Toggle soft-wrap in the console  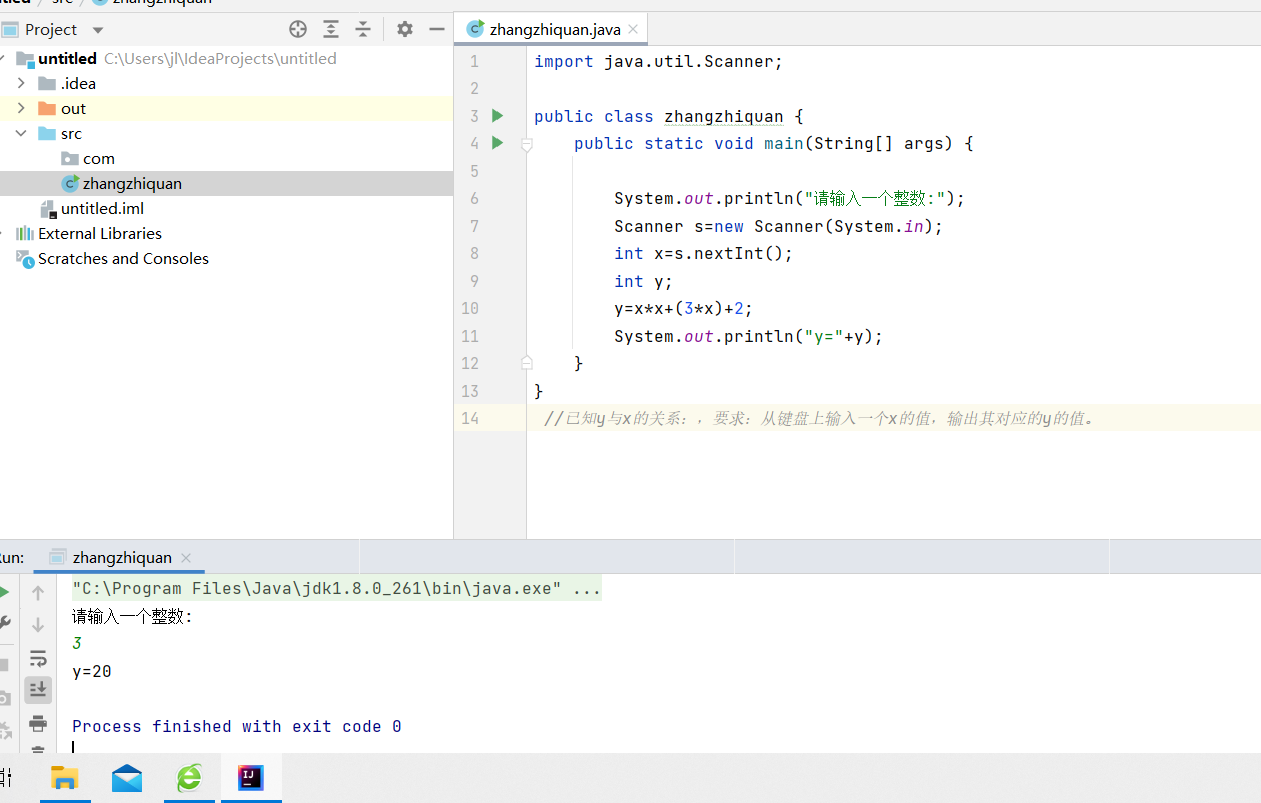pos(38,658)
